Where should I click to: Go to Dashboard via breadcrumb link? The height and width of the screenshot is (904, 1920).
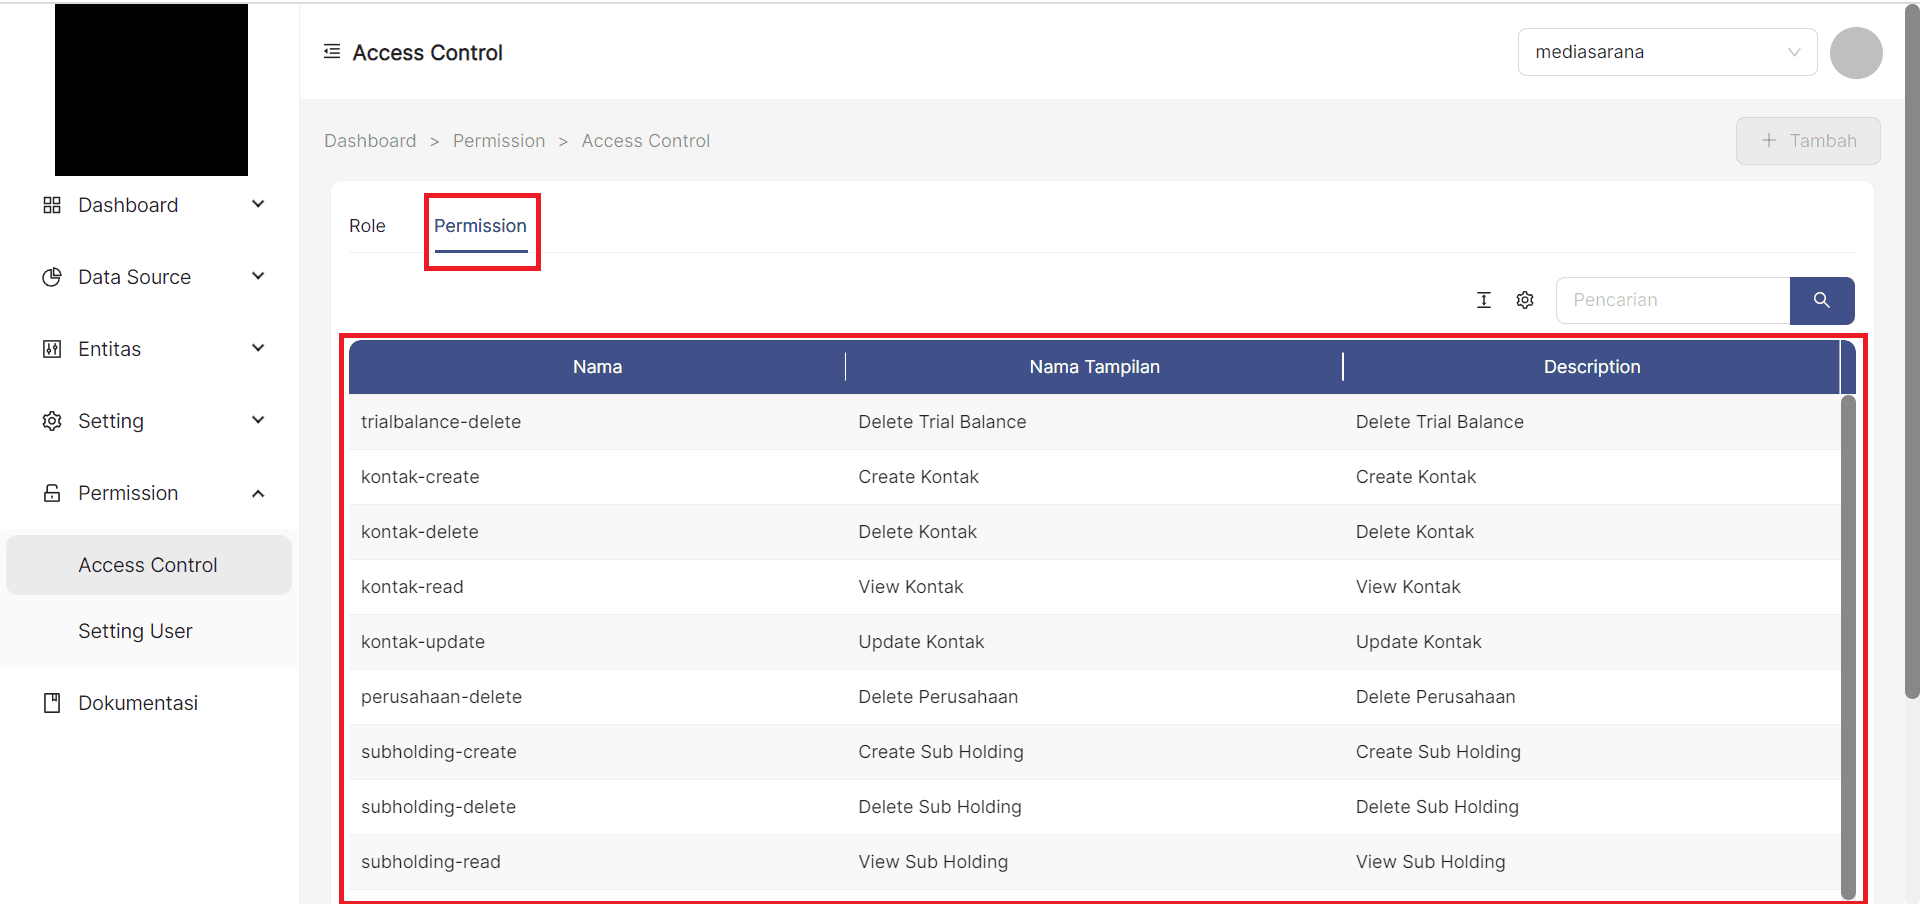(x=370, y=141)
